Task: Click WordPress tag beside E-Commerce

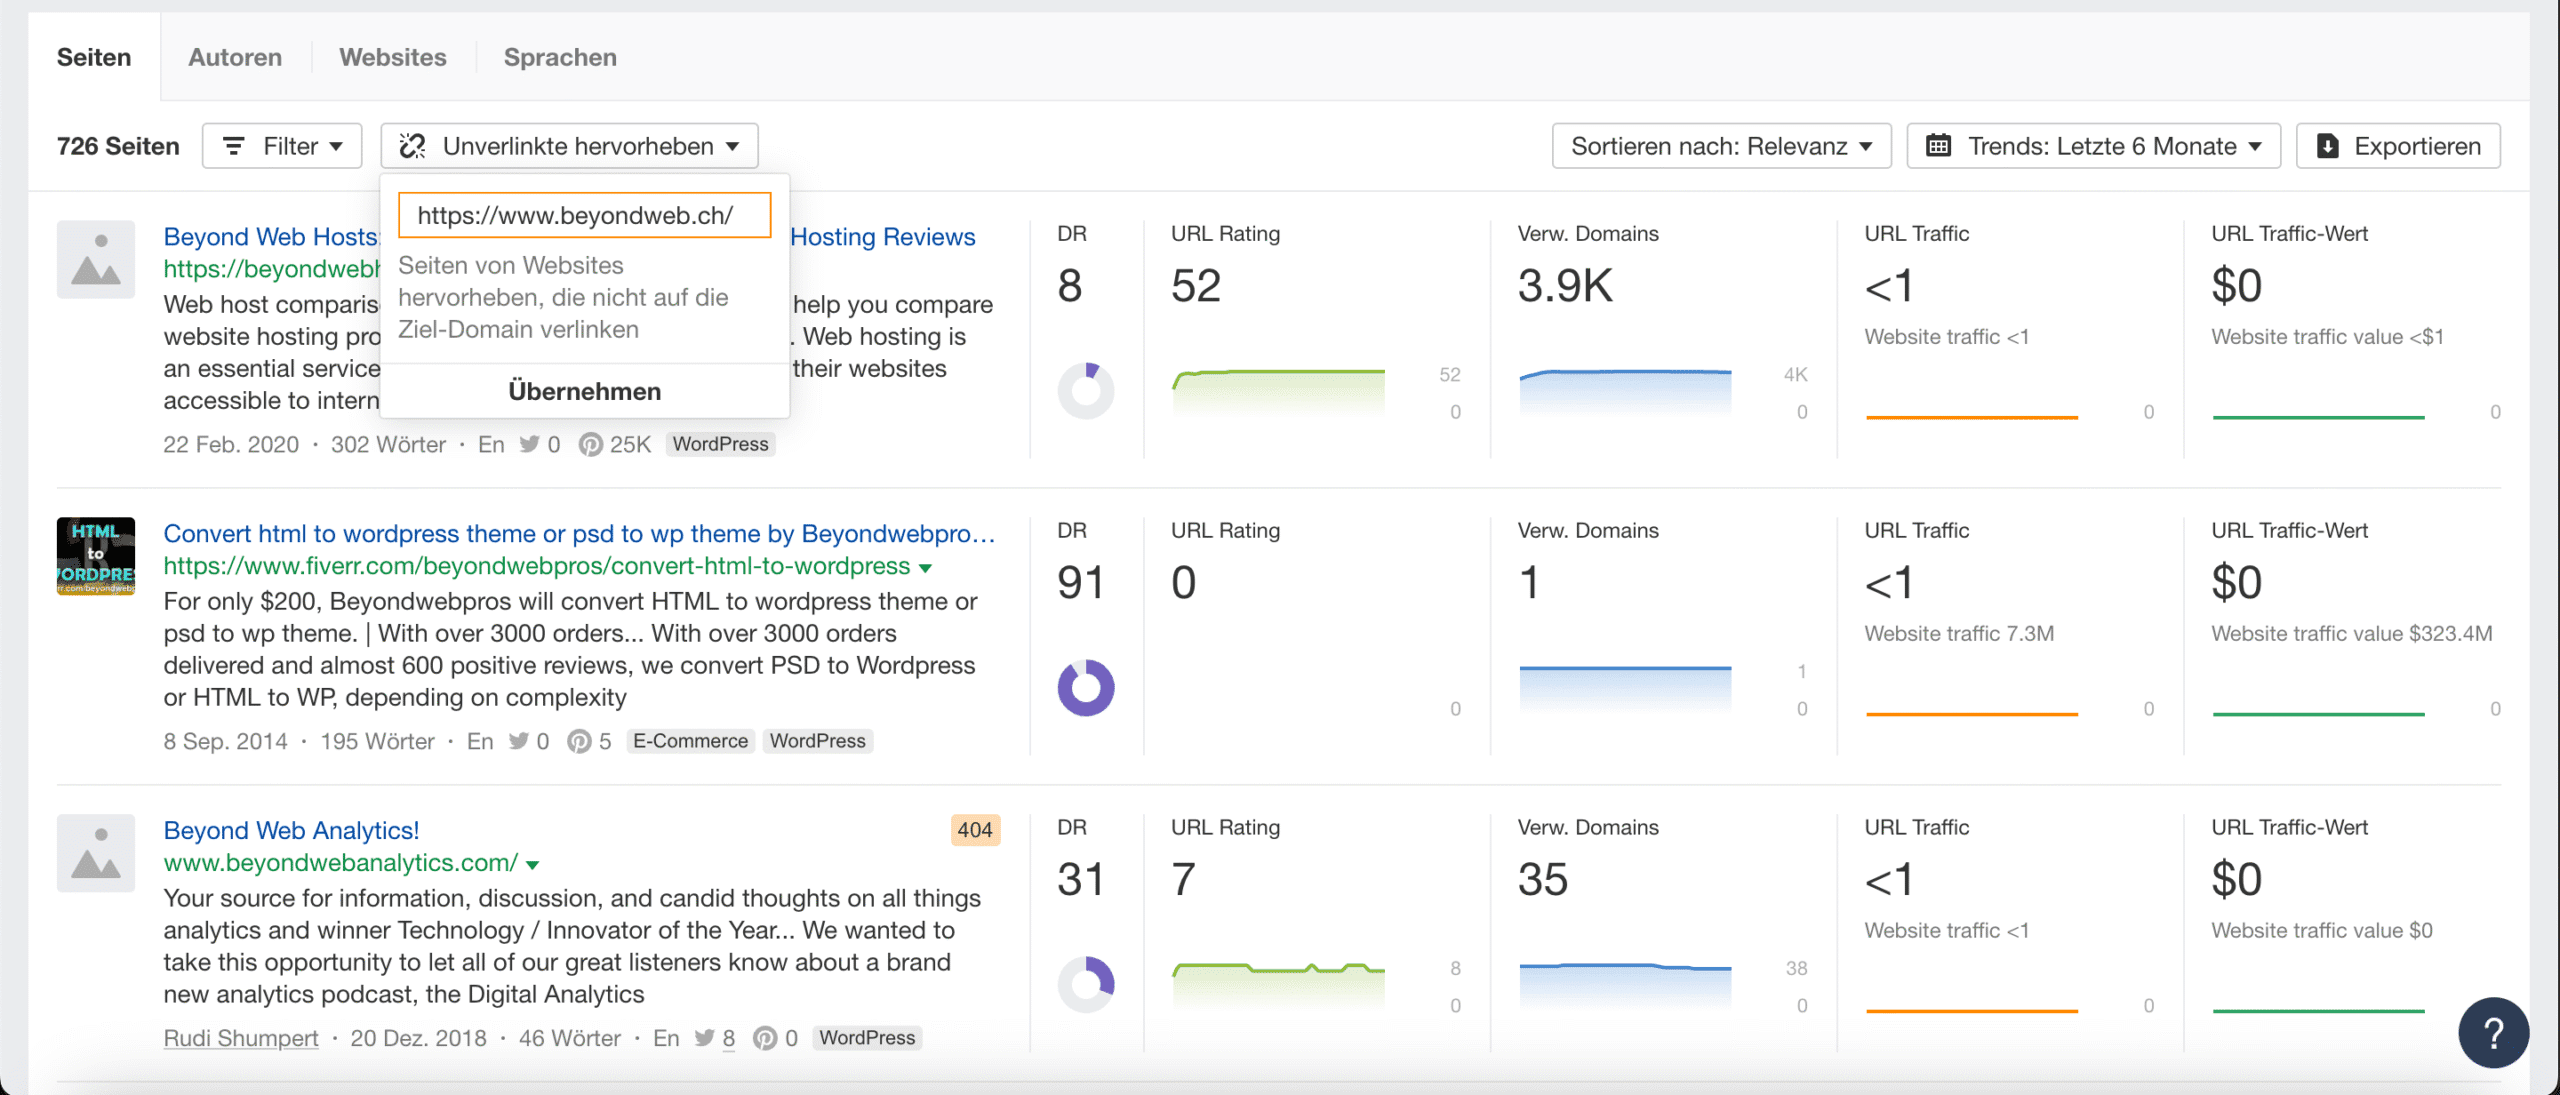Action: [817, 741]
